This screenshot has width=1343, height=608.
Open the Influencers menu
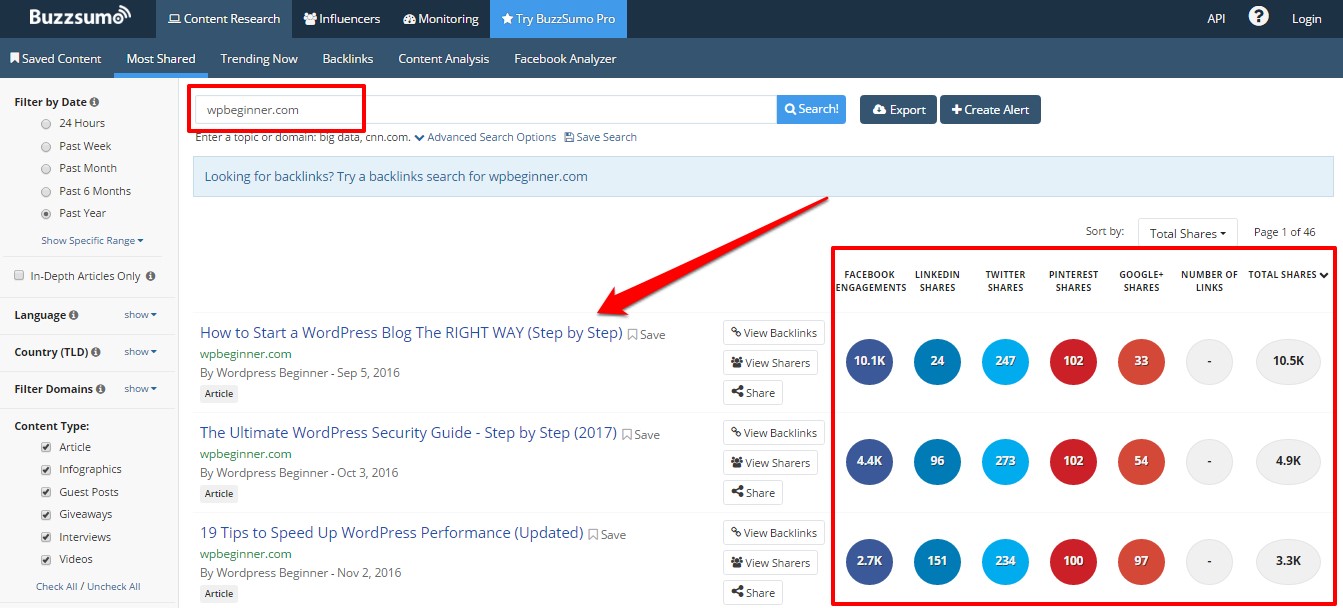click(342, 19)
